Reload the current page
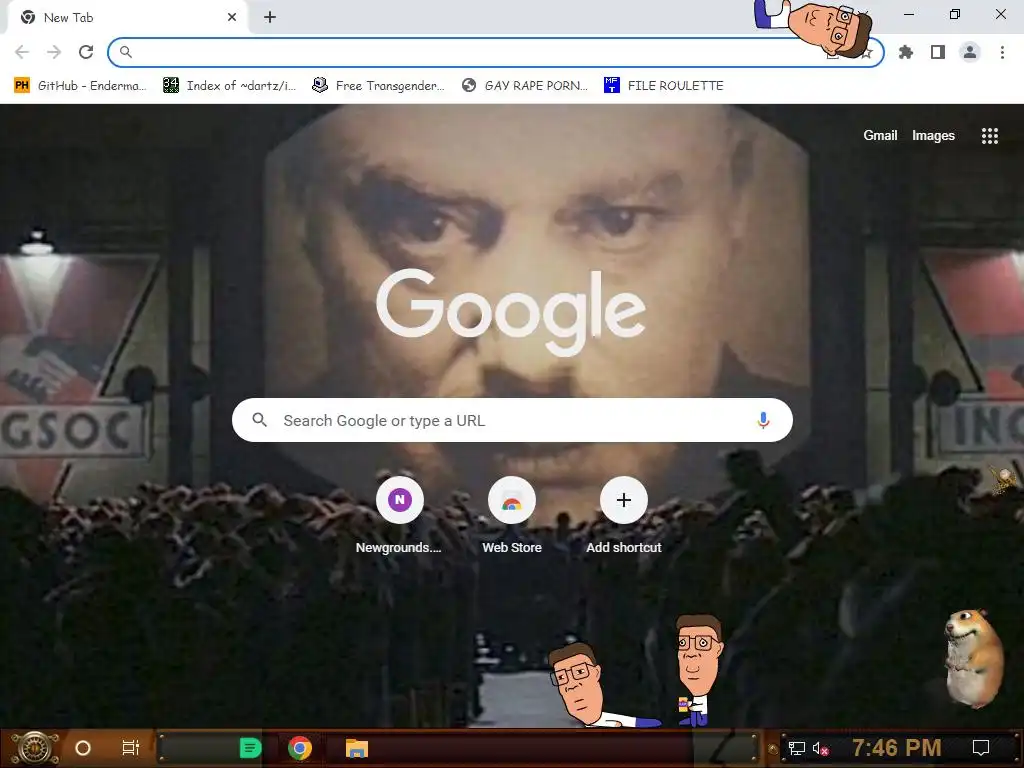This screenshot has width=1024, height=768. pos(86,52)
